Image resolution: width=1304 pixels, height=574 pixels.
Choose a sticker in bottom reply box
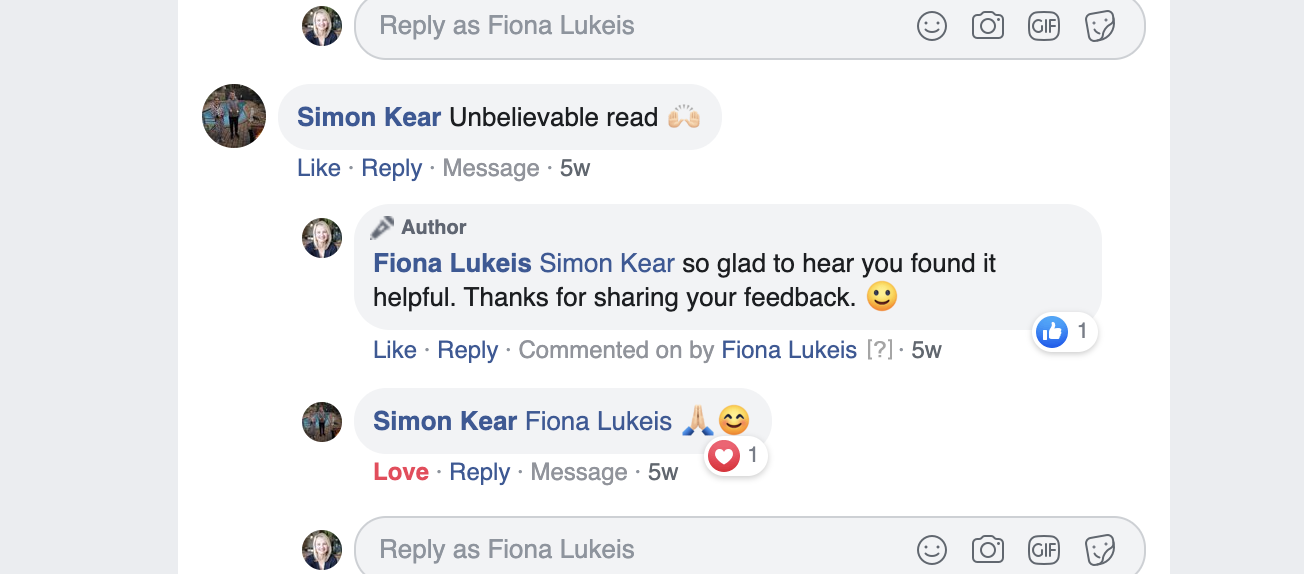click(1099, 549)
